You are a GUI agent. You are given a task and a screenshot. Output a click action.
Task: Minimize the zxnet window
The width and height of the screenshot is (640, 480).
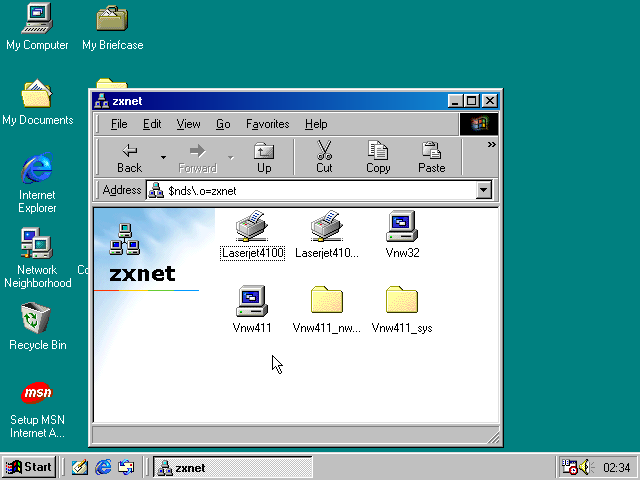coord(455,101)
